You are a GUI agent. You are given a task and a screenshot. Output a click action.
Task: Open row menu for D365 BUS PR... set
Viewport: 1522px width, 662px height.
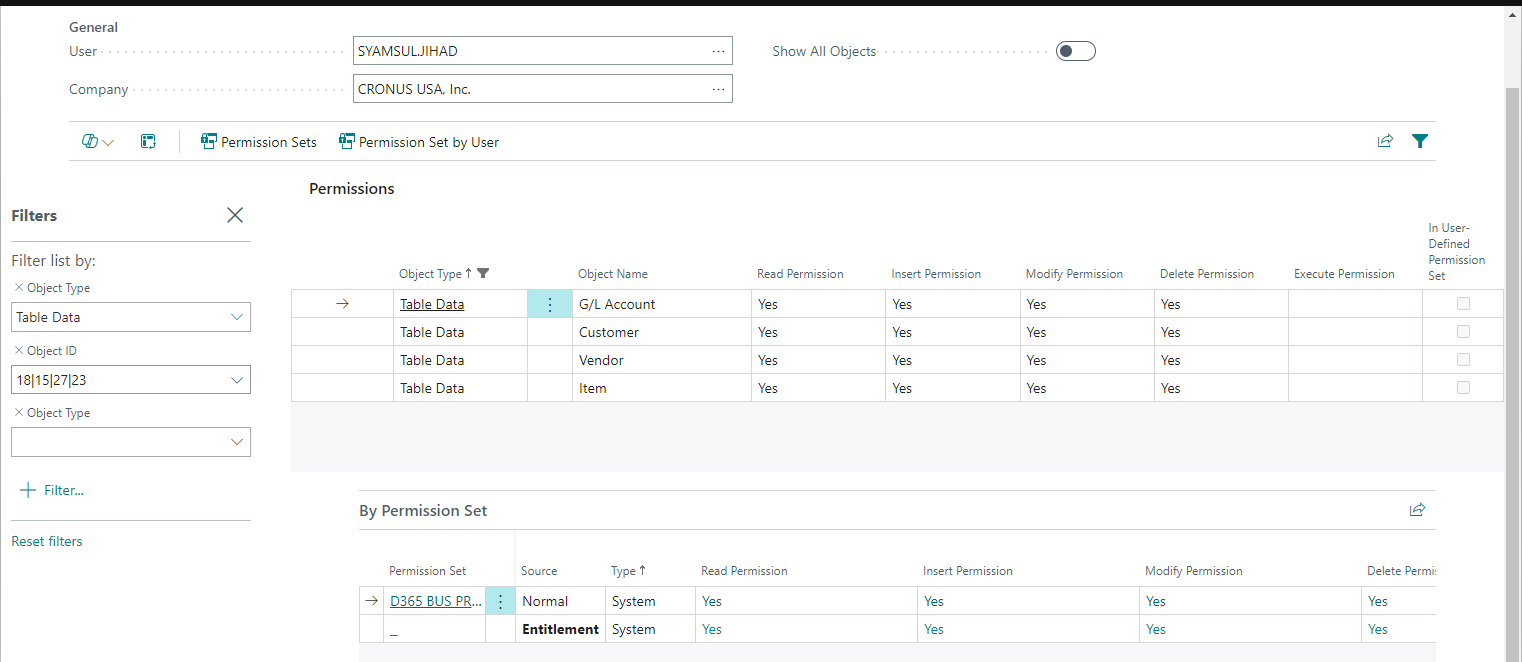(x=500, y=601)
